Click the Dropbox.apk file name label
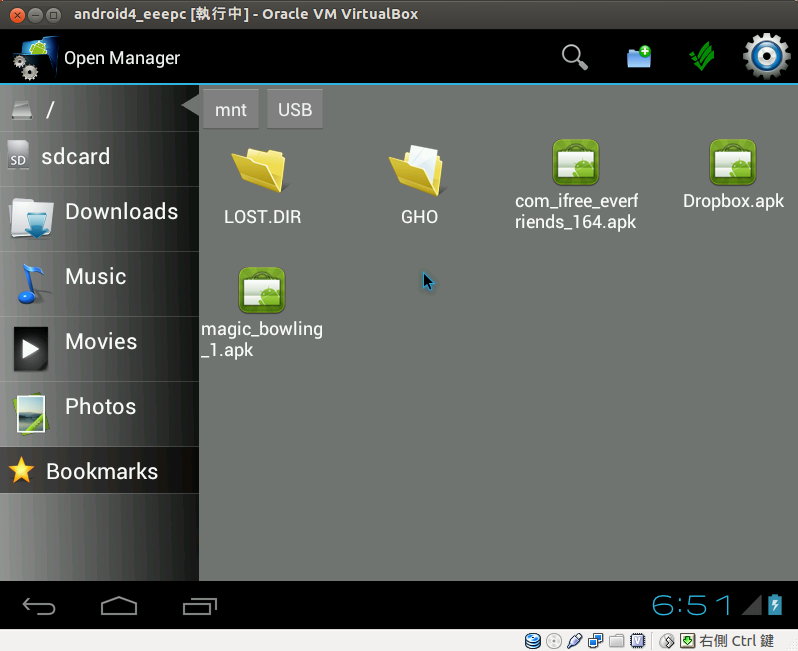 (x=733, y=201)
